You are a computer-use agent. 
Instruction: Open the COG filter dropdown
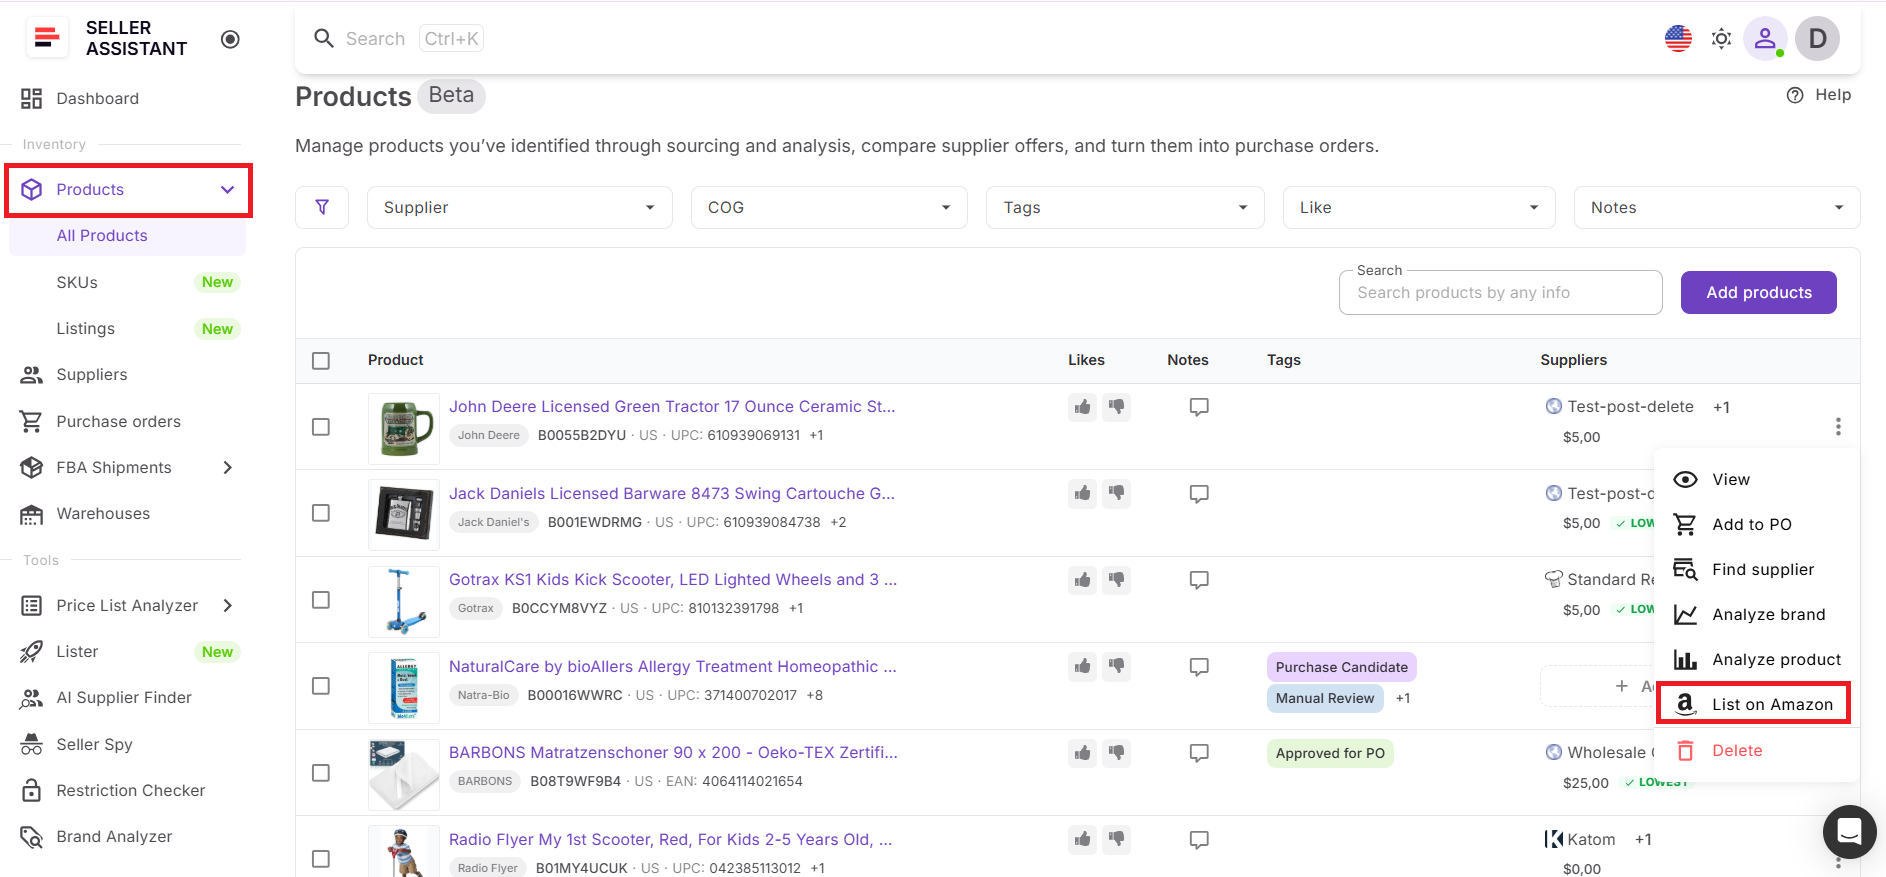click(829, 207)
